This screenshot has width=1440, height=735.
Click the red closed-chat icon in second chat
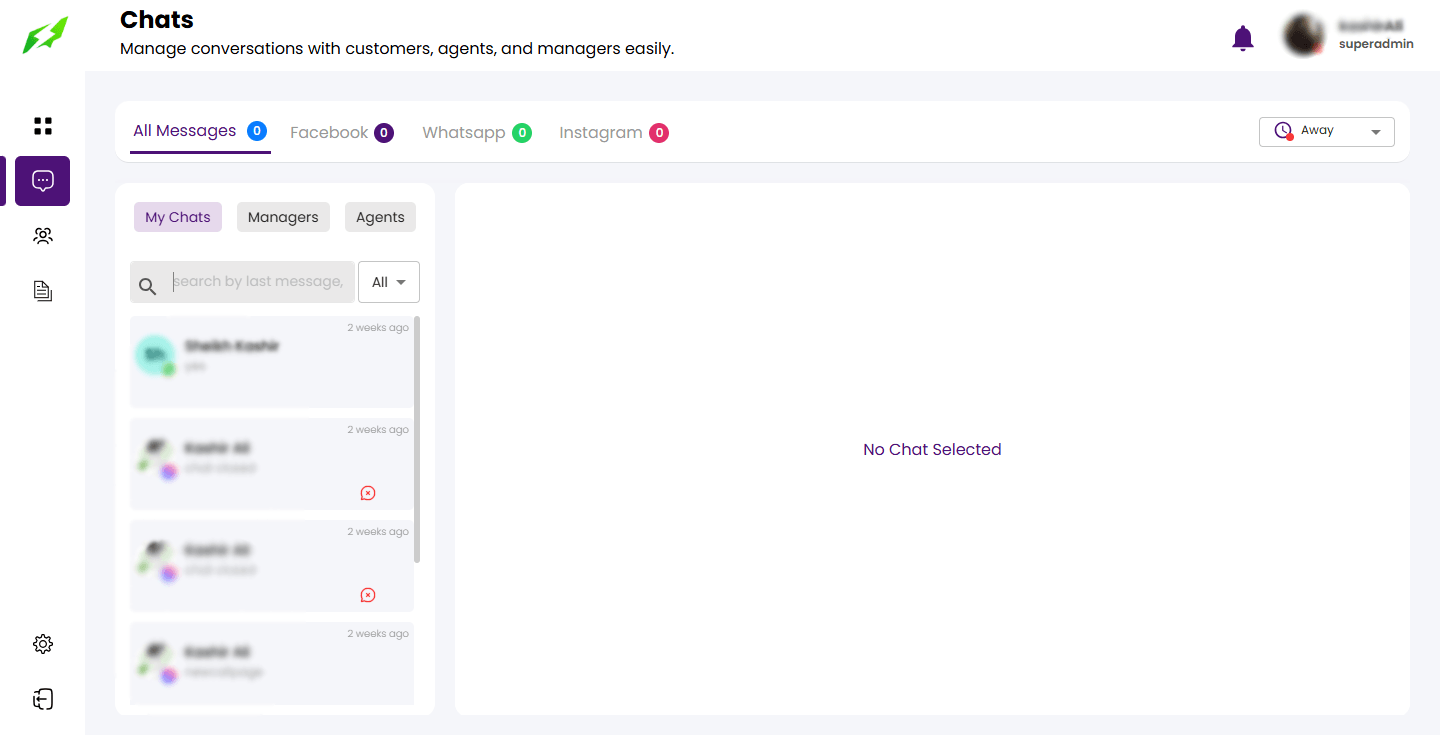367,493
